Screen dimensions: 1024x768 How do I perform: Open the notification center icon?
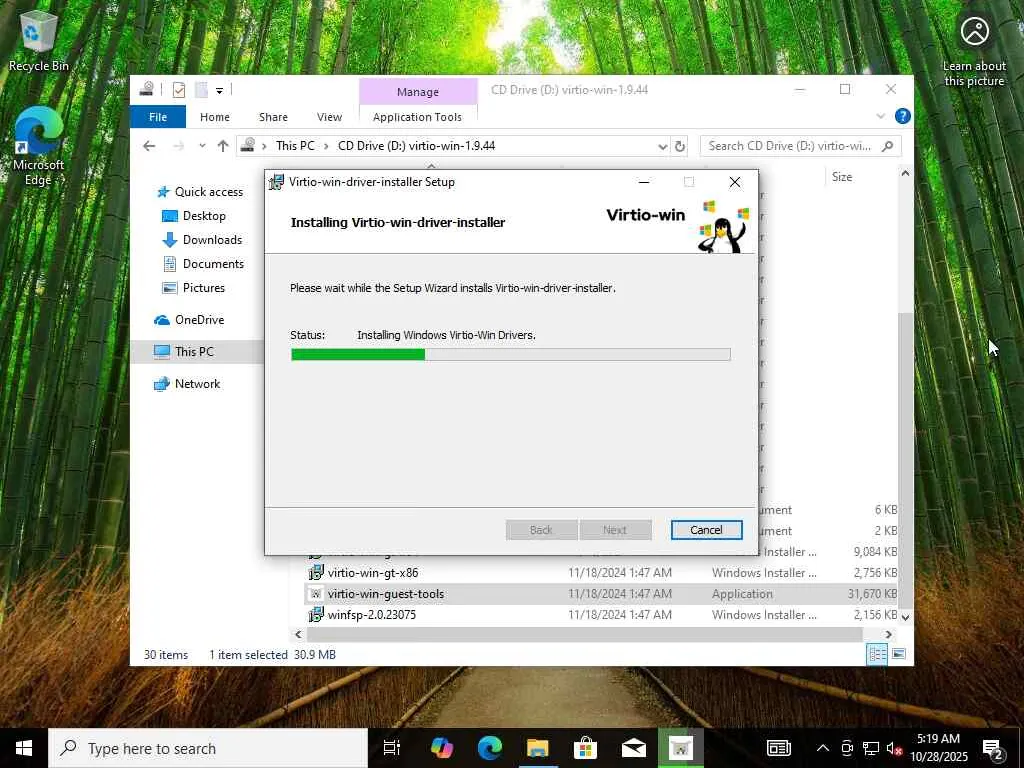pyautogui.click(x=993, y=749)
